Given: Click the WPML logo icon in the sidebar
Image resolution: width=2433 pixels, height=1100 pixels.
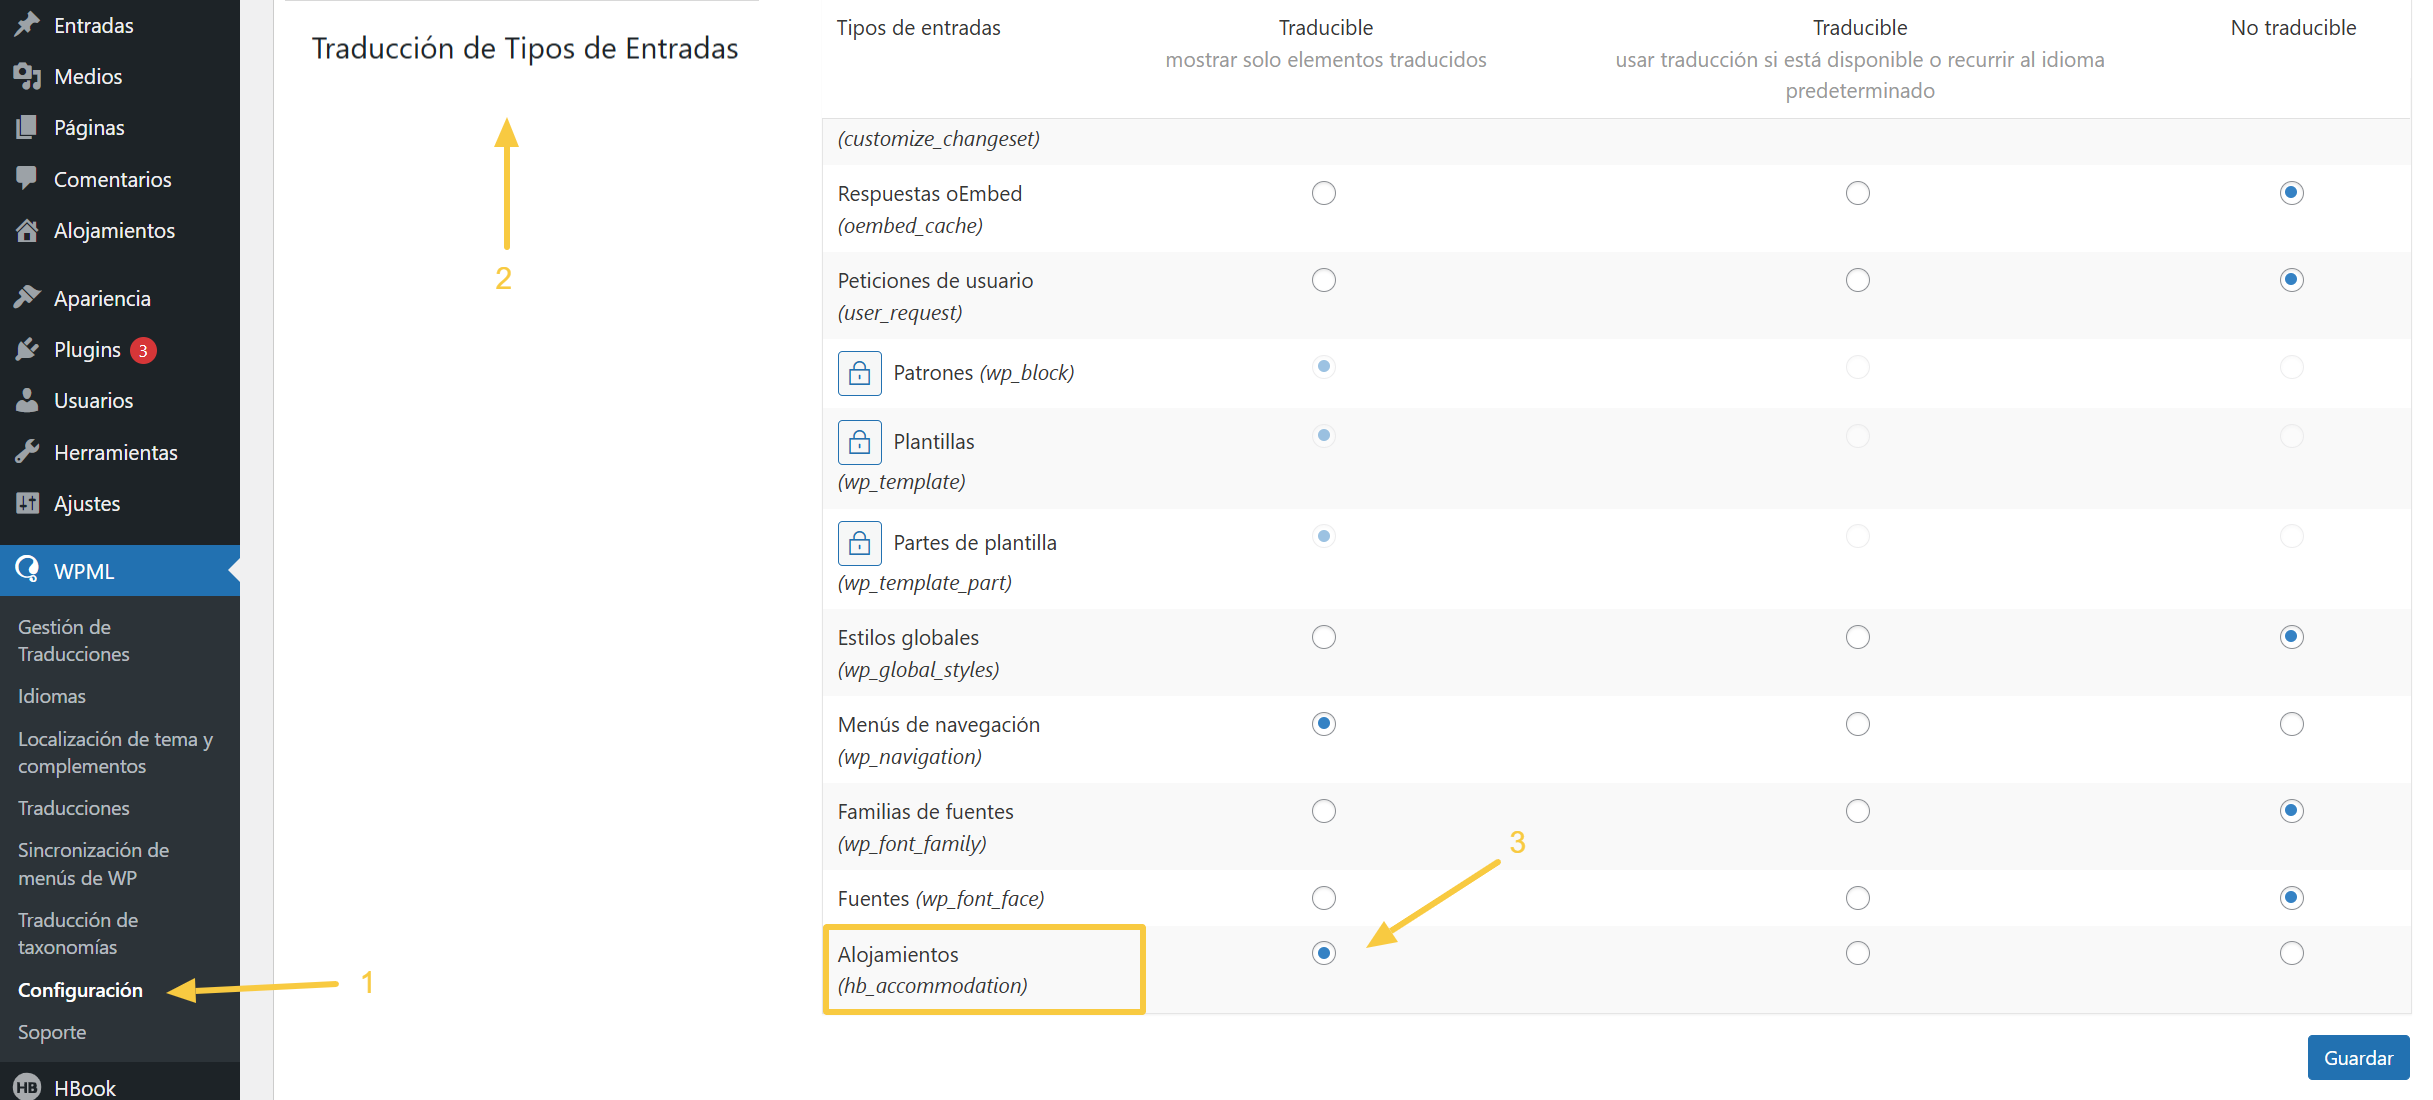Looking at the screenshot, I should tap(27, 570).
